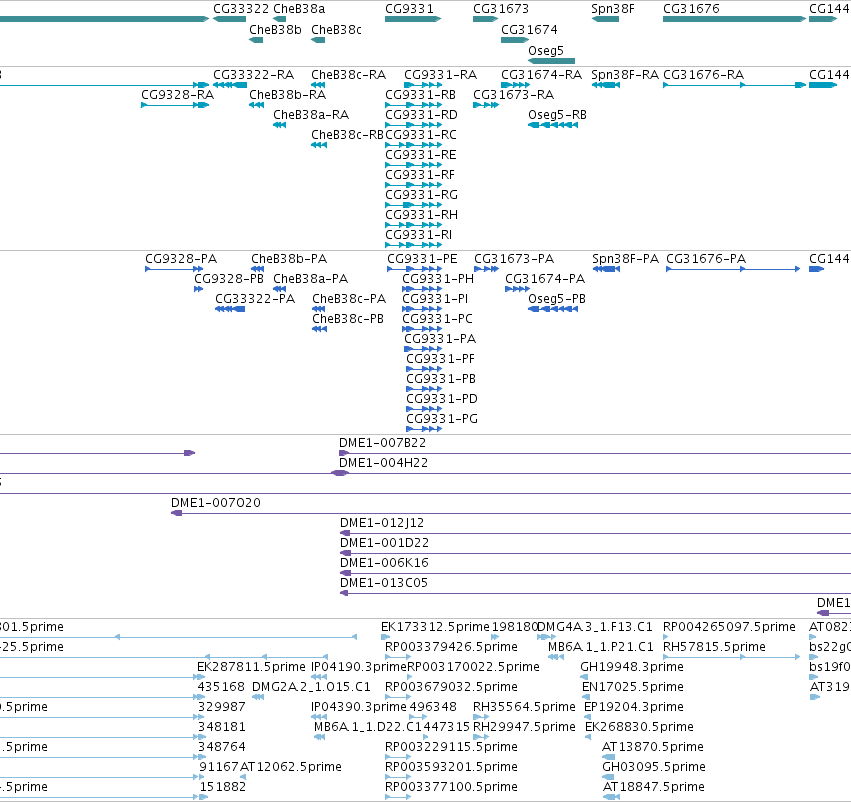Open the Oseg5-RB transcript label
Viewport: 851px width, 802px height.
pyautogui.click(x=557, y=115)
